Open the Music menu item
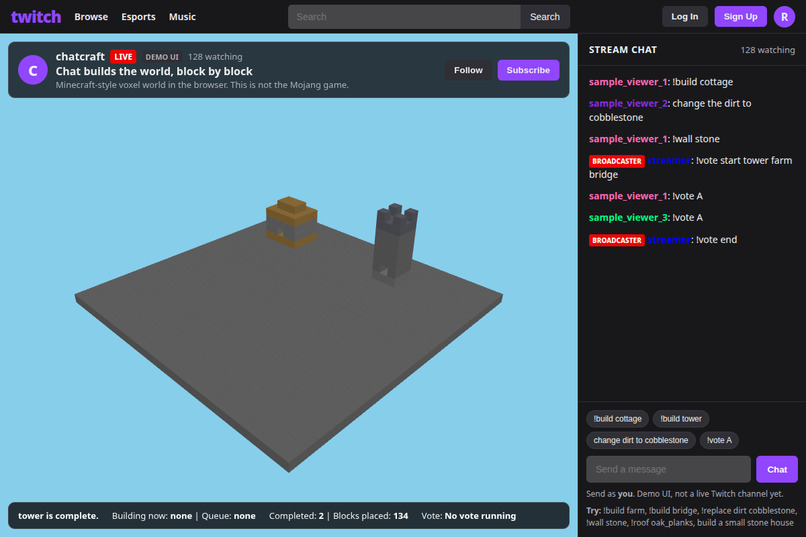Screen dimensions: 806x537 click(182, 17)
